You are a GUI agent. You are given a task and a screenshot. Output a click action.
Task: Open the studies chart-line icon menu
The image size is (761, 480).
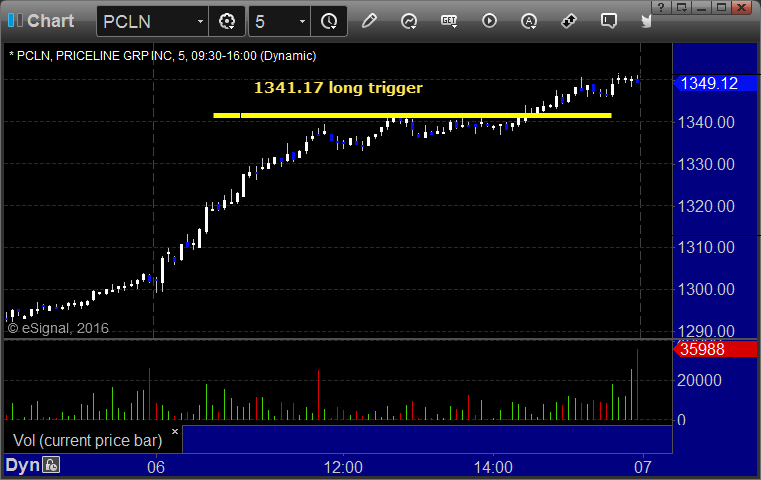pos(409,21)
